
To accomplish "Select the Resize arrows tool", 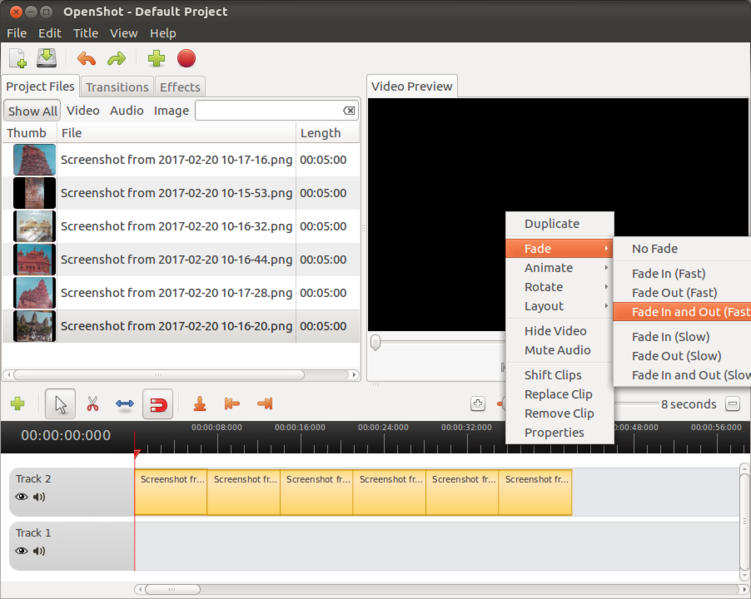I will (x=125, y=404).
